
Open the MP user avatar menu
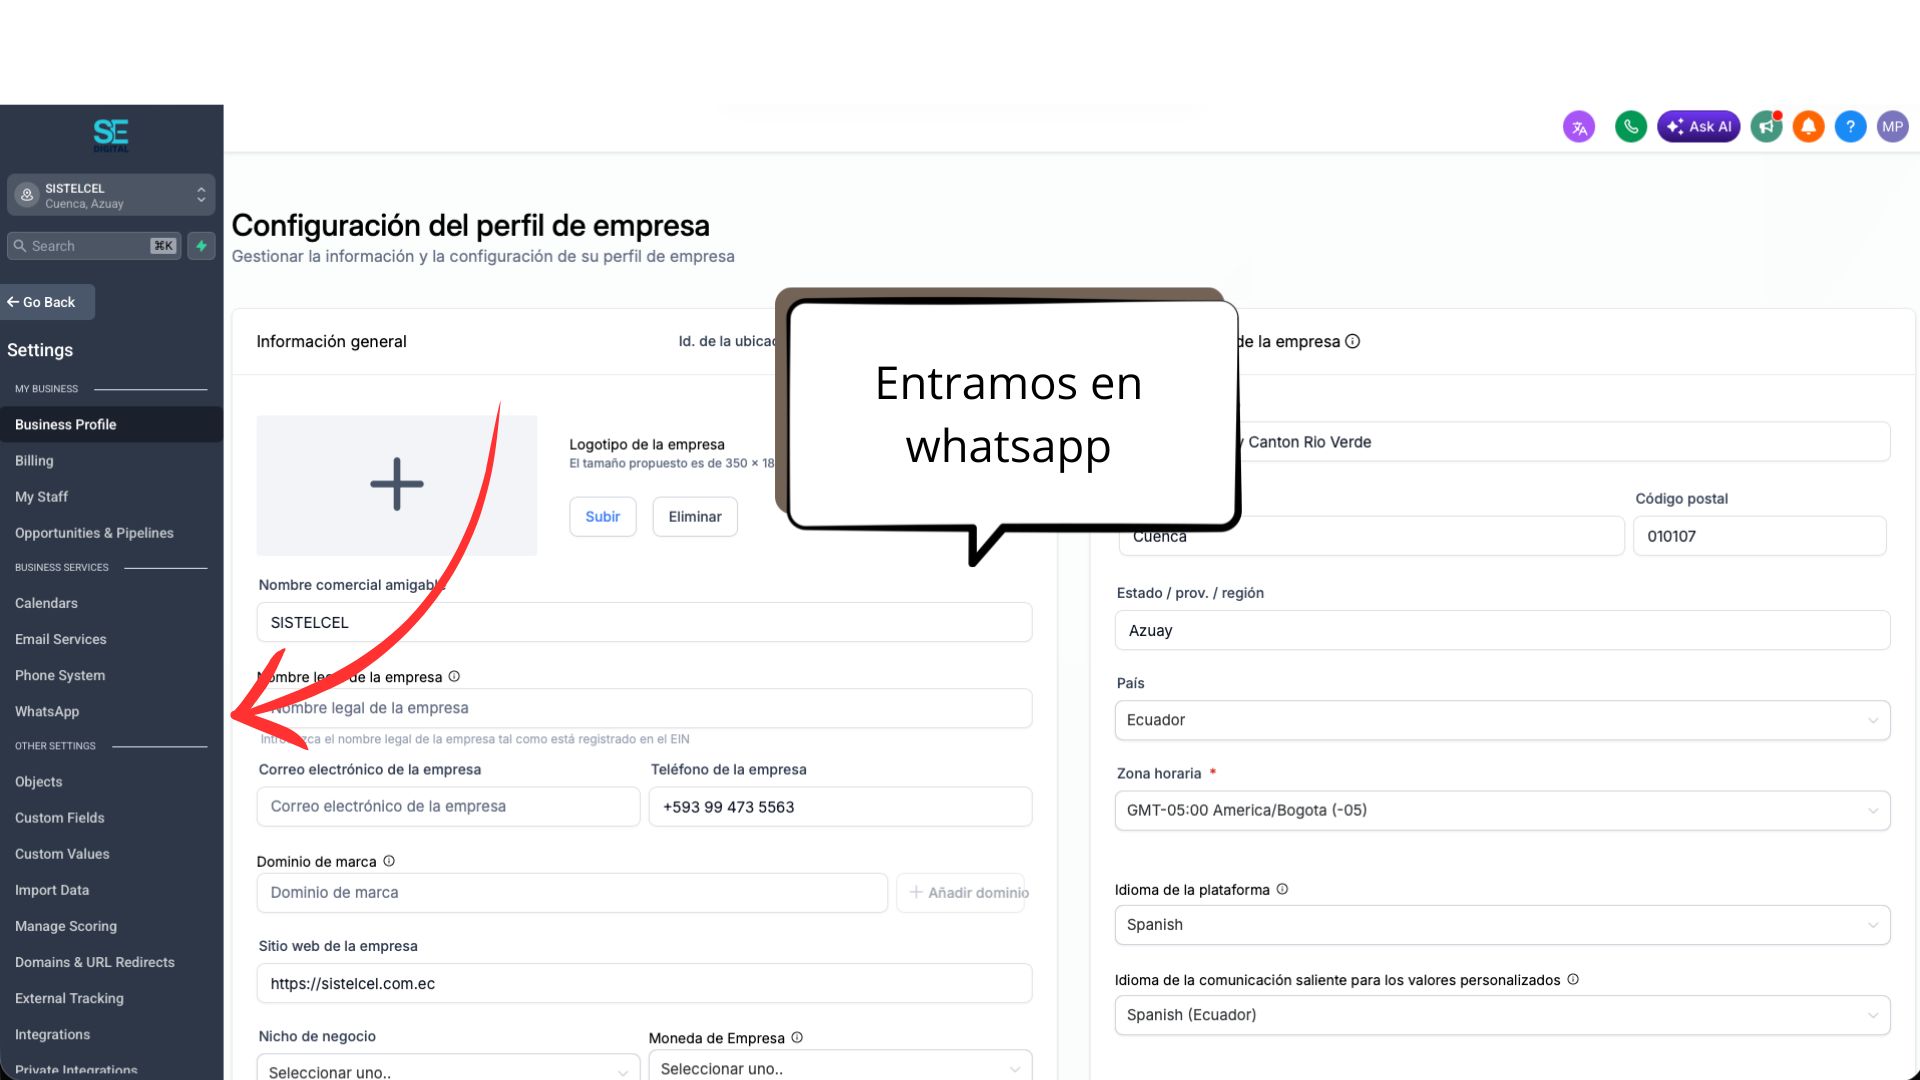coord(1892,127)
